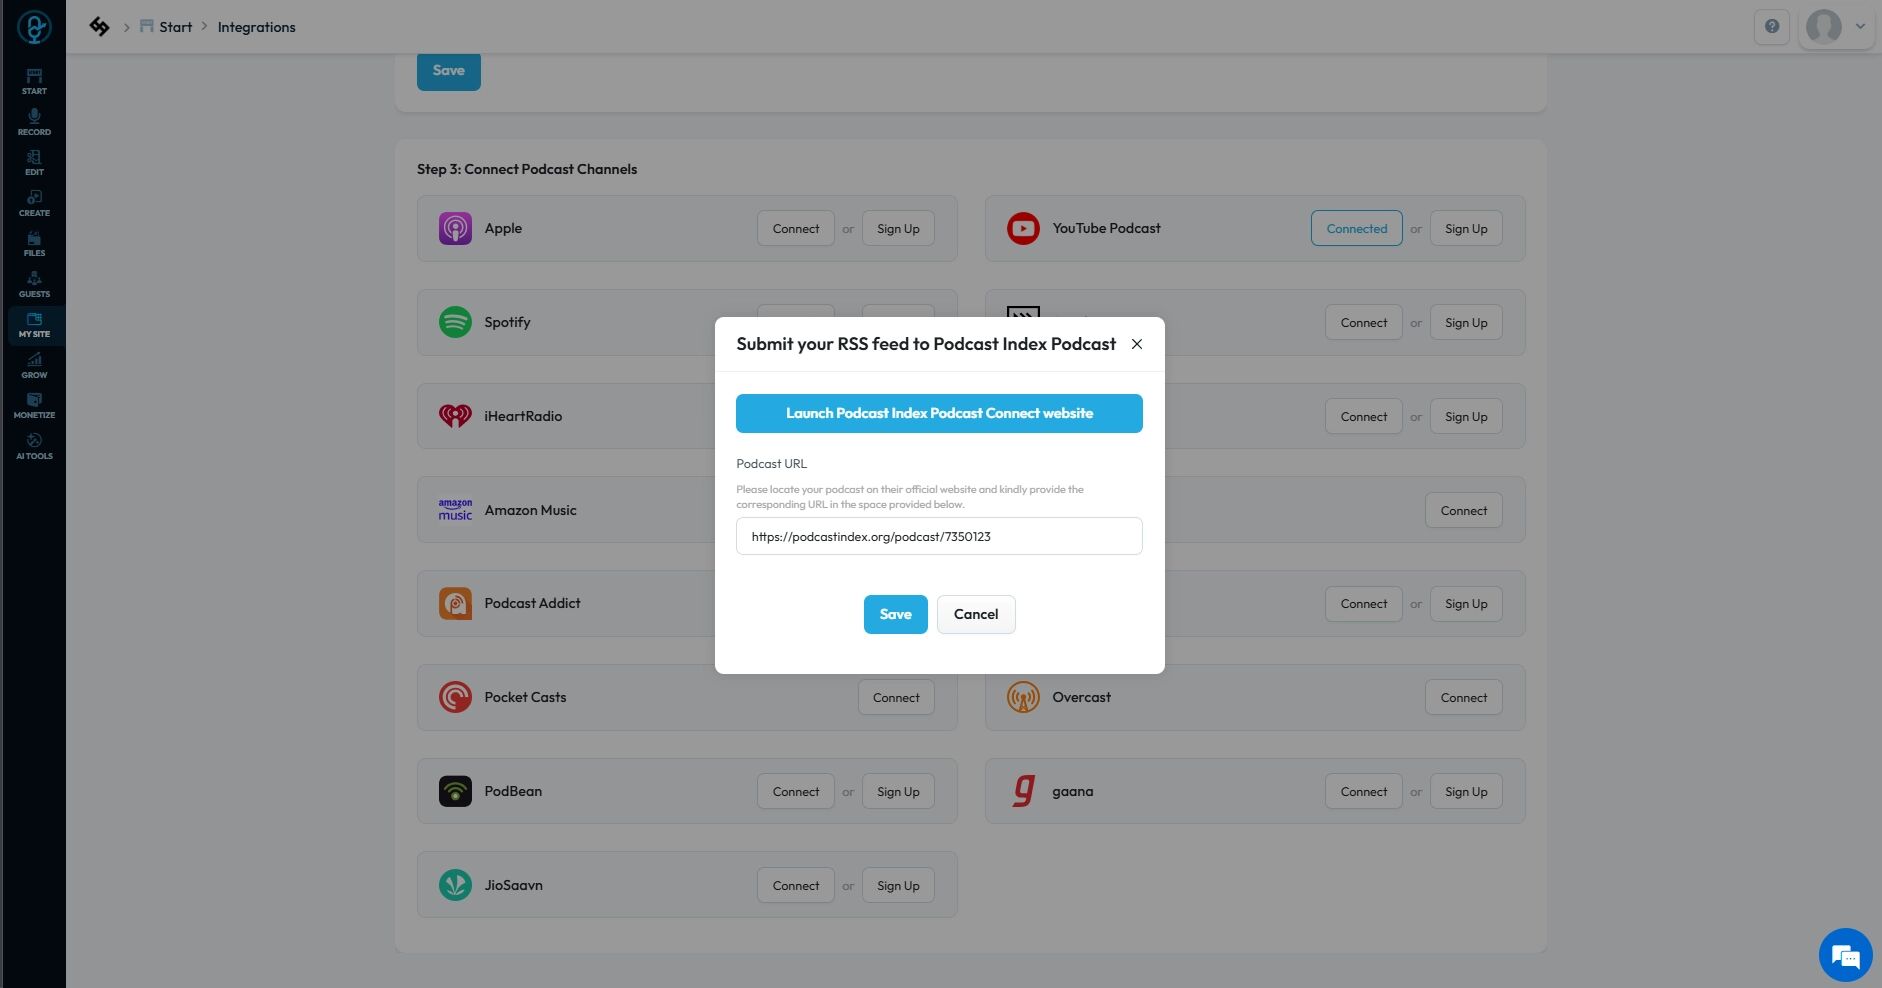Close the Submit RSS feed dialog
1882x988 pixels.
(x=1137, y=344)
